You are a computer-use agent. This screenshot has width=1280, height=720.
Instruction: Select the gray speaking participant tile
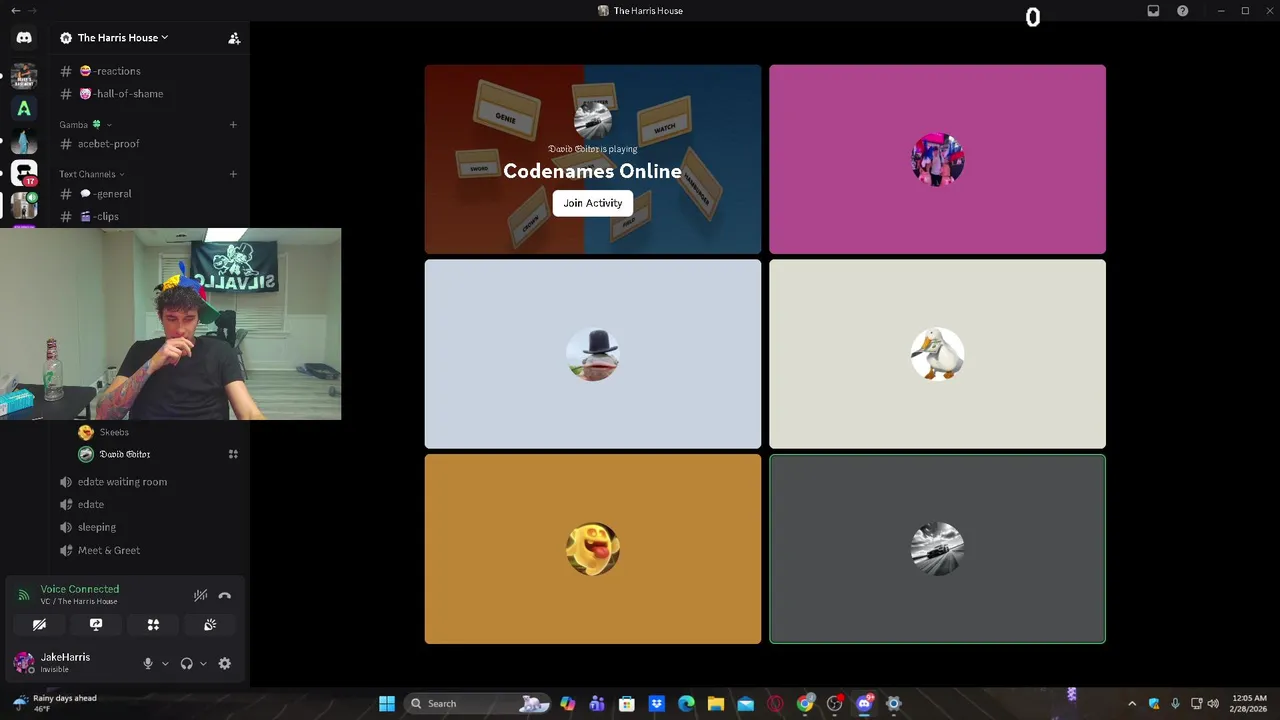pyautogui.click(x=937, y=549)
